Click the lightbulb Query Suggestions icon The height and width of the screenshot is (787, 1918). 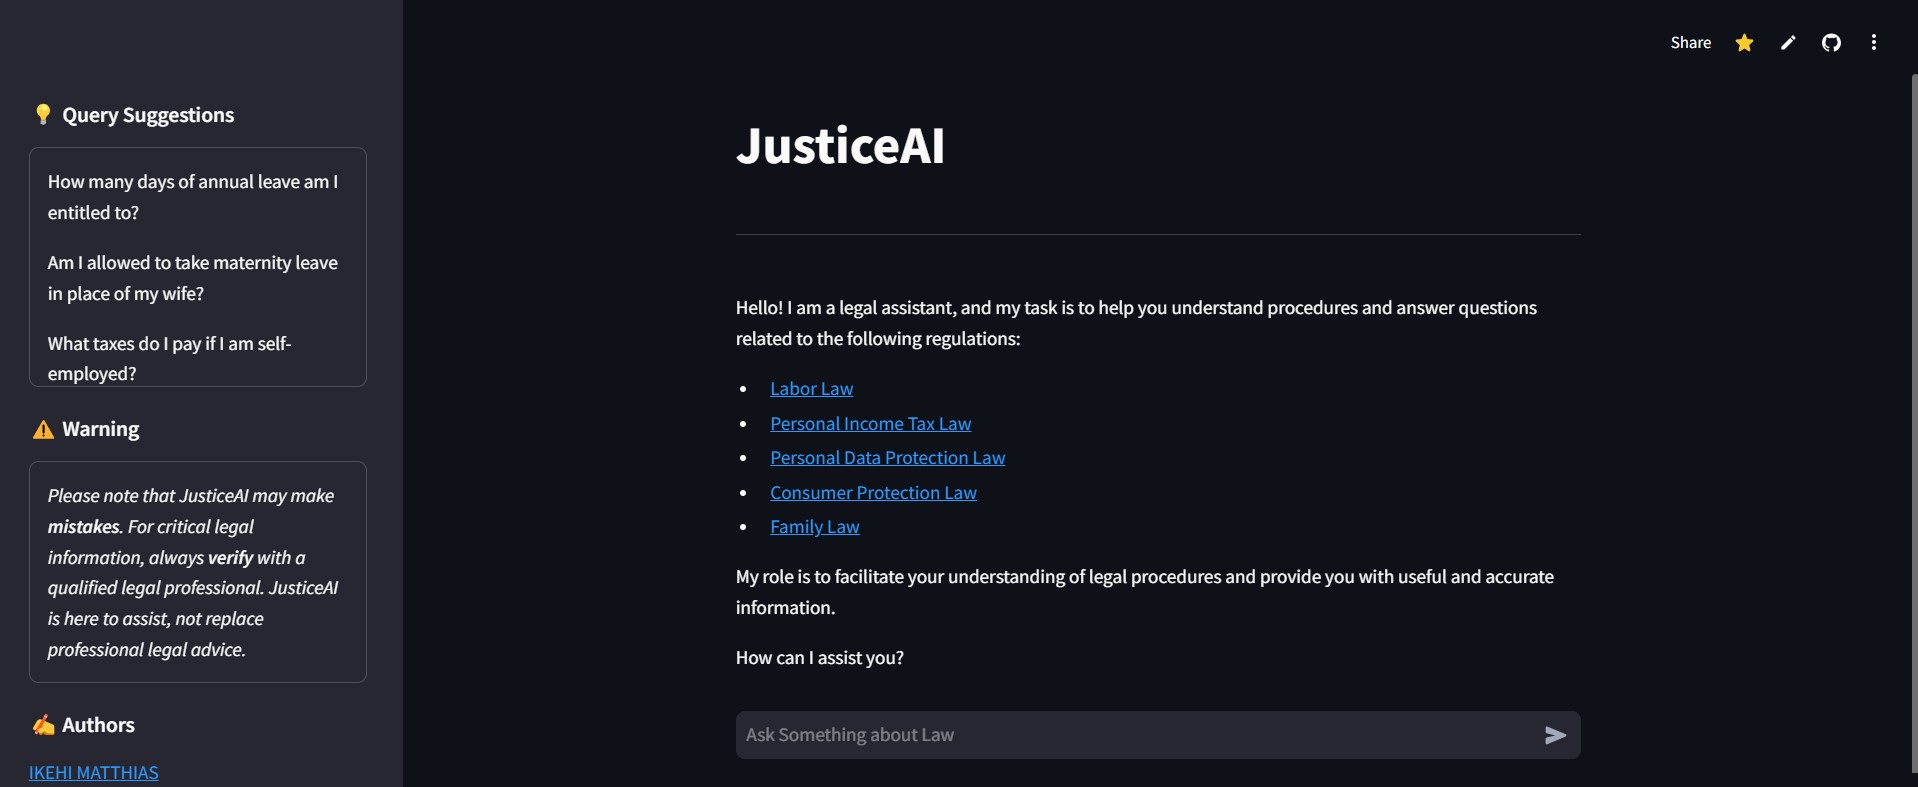pyautogui.click(x=43, y=114)
